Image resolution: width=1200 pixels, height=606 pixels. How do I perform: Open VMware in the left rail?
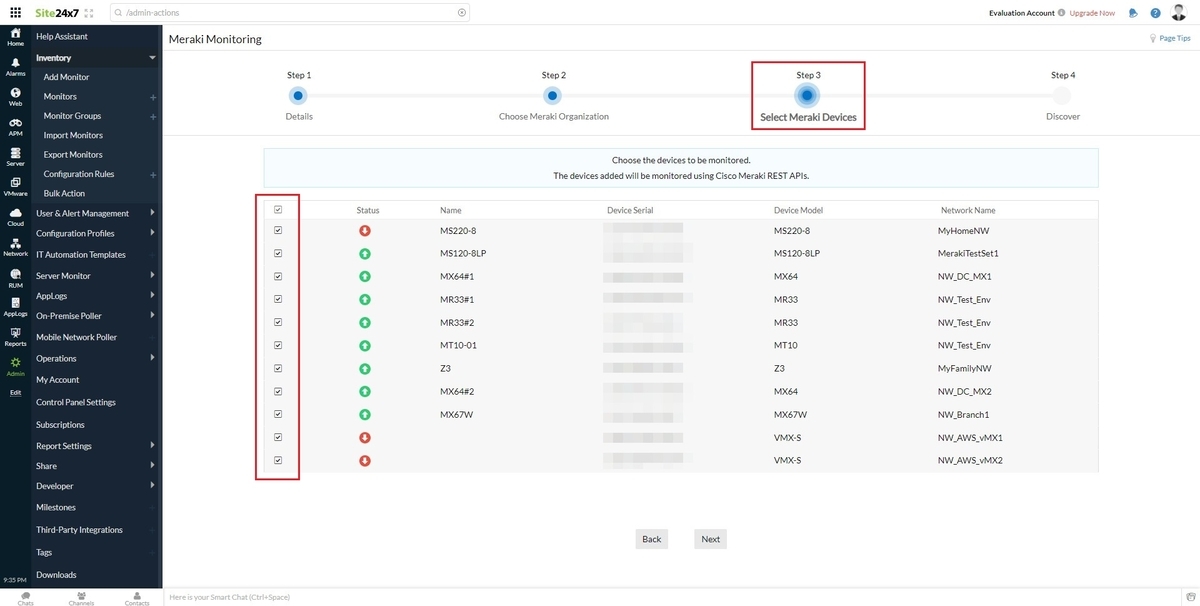tap(15, 187)
